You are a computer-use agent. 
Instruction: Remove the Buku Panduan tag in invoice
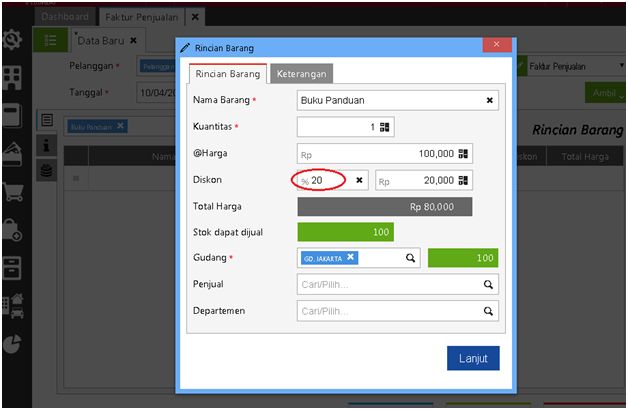pyautogui.click(x=120, y=126)
